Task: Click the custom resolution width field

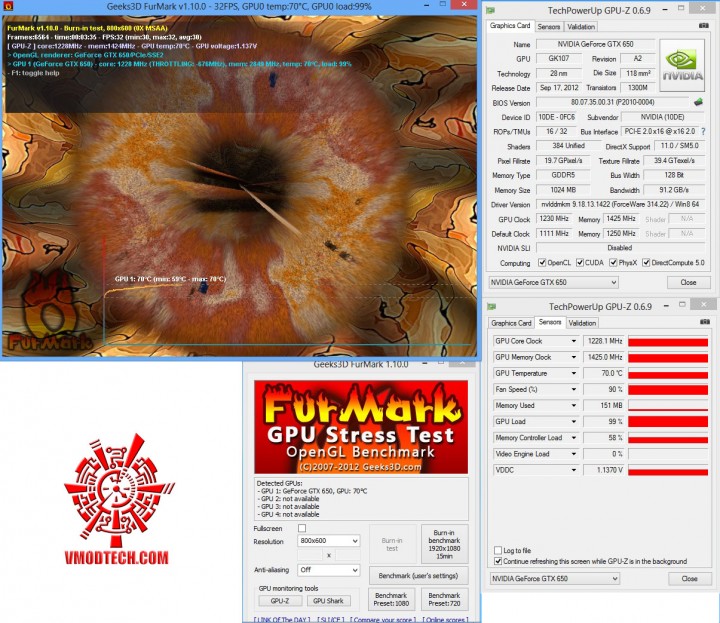Action: (310, 555)
